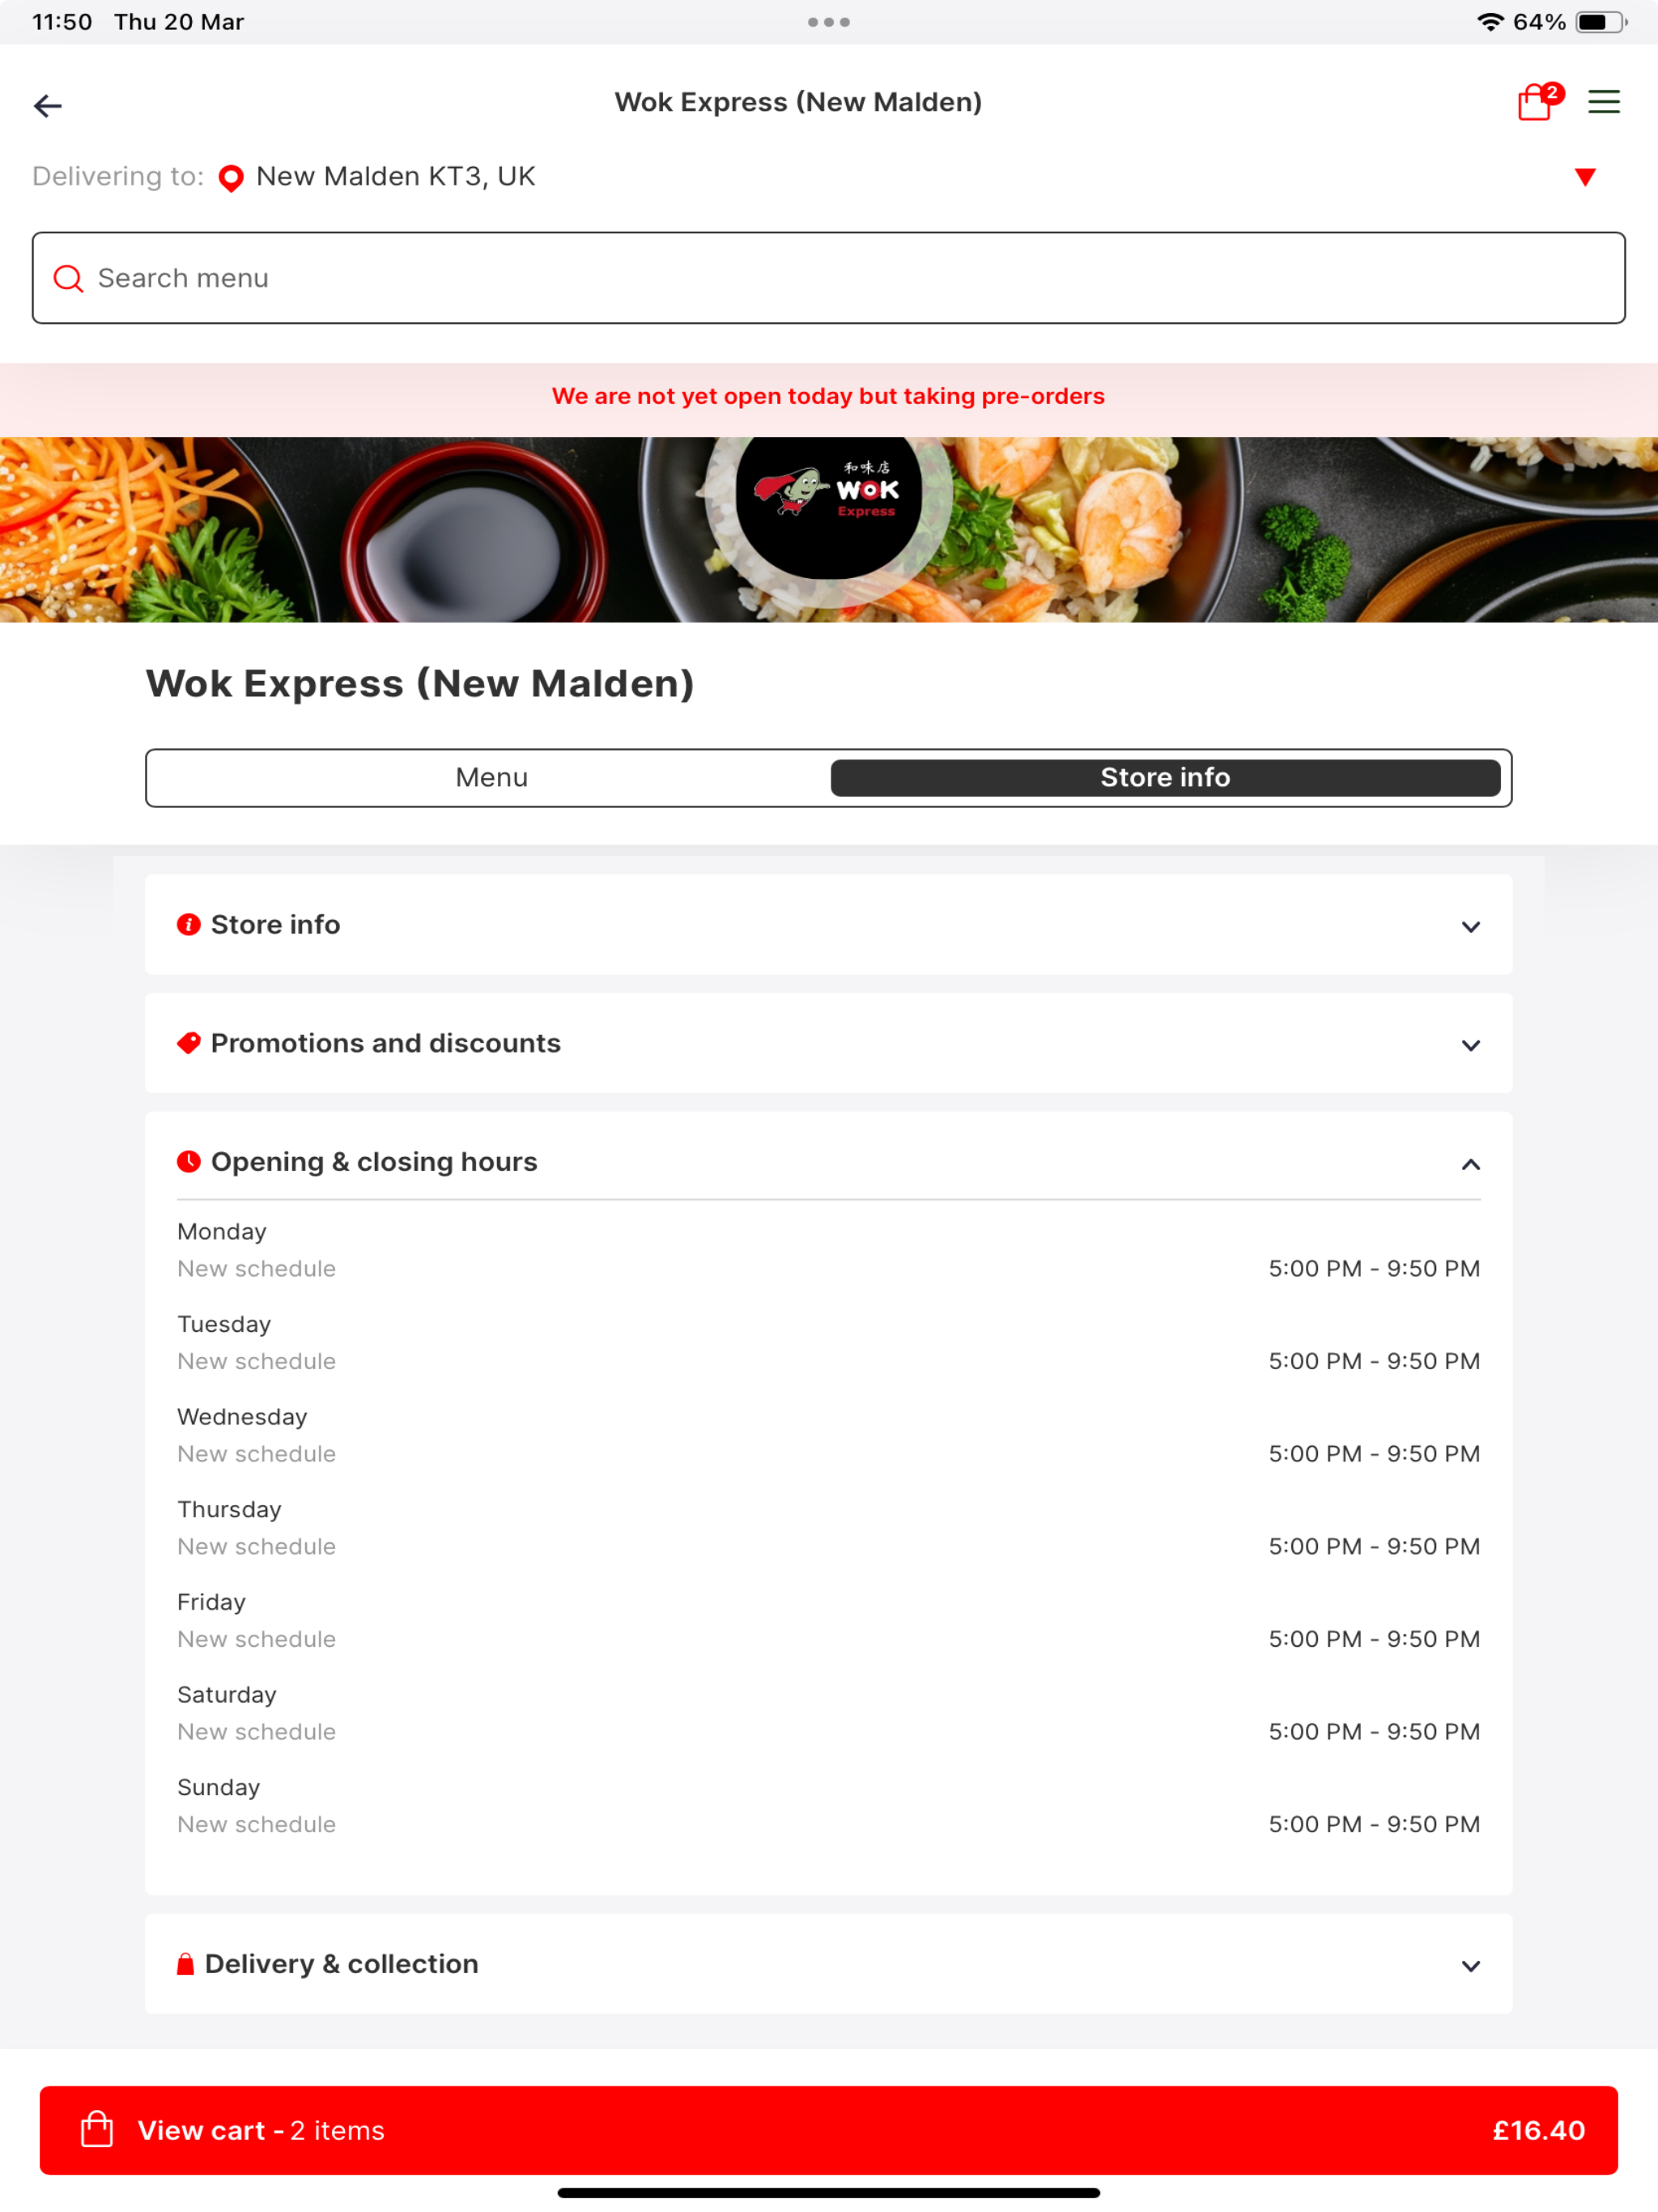This screenshot has height=2212, width=1658.
Task: Tap the pre-orders notice banner
Action: tap(829, 397)
